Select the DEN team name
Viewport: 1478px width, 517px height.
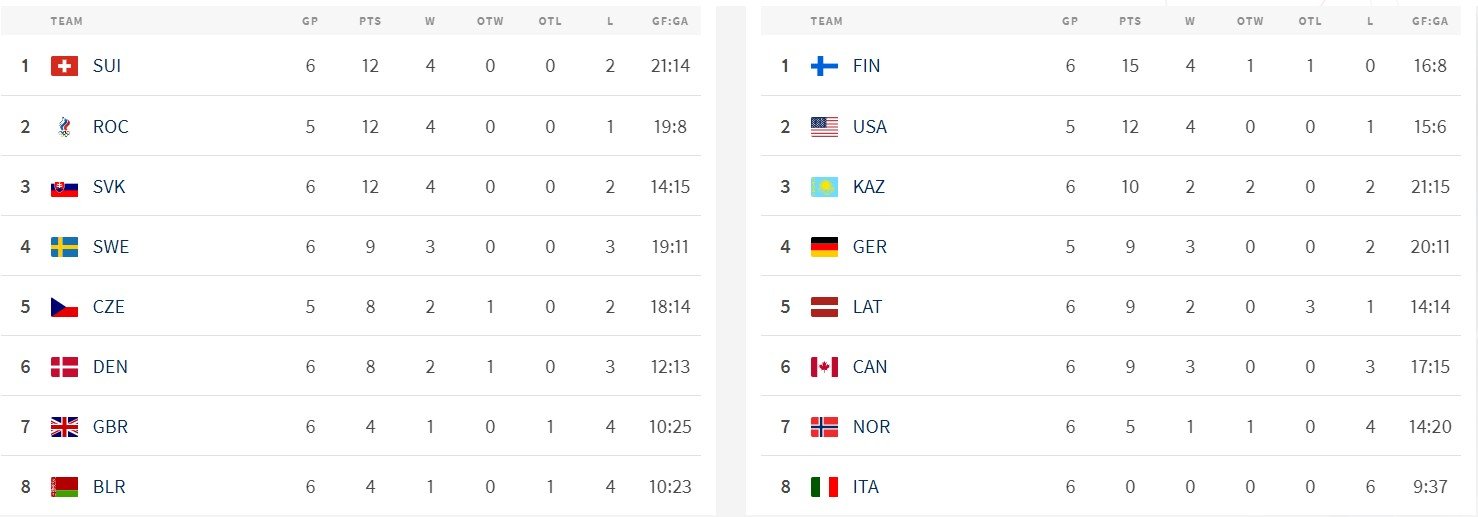point(110,367)
